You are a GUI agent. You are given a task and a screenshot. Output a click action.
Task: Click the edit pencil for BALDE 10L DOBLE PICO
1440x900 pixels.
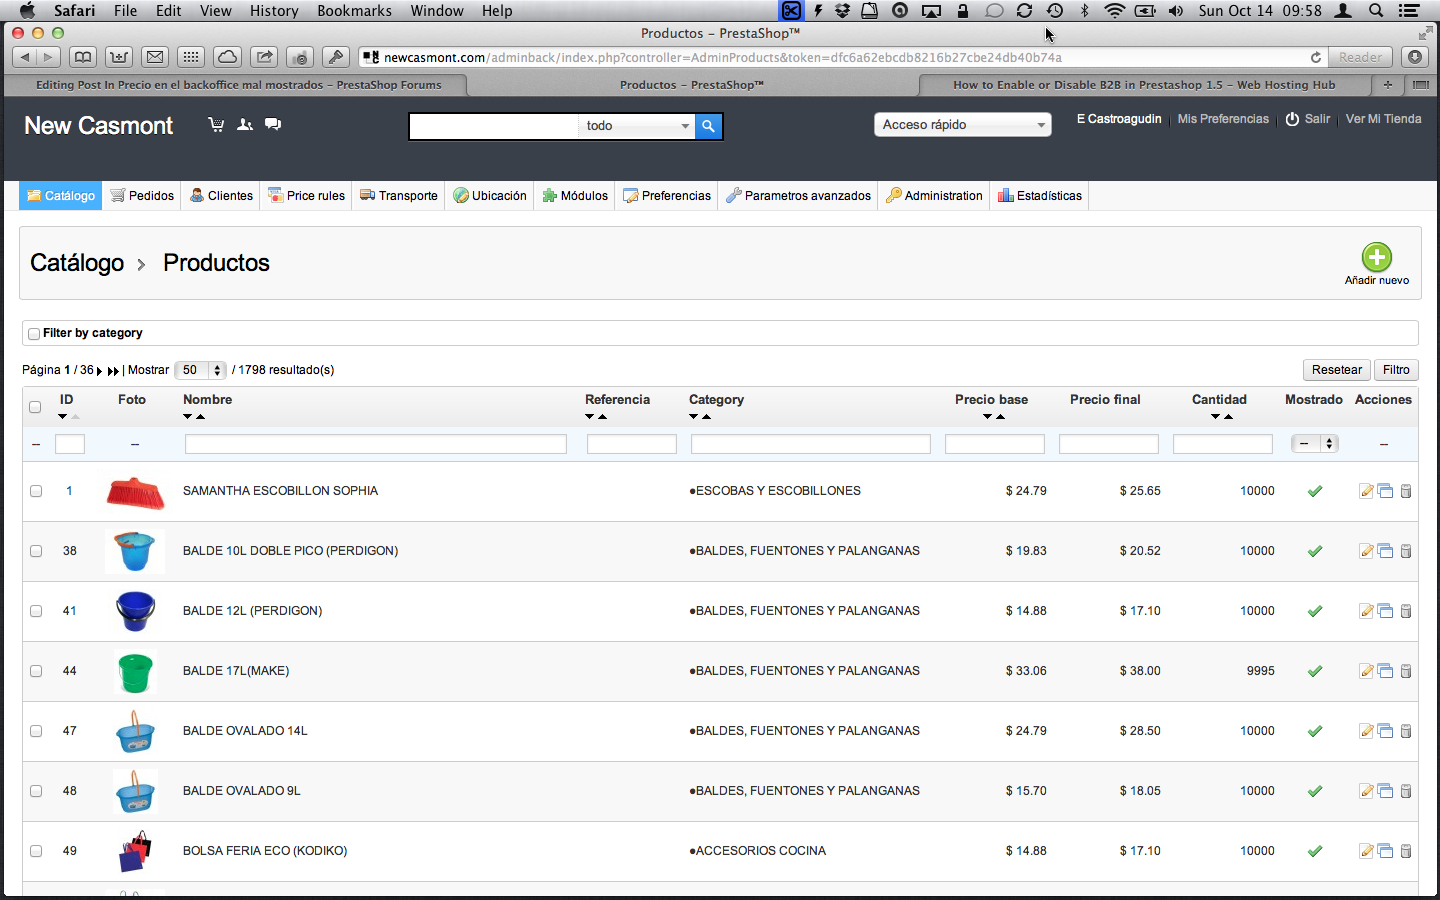(x=1366, y=551)
